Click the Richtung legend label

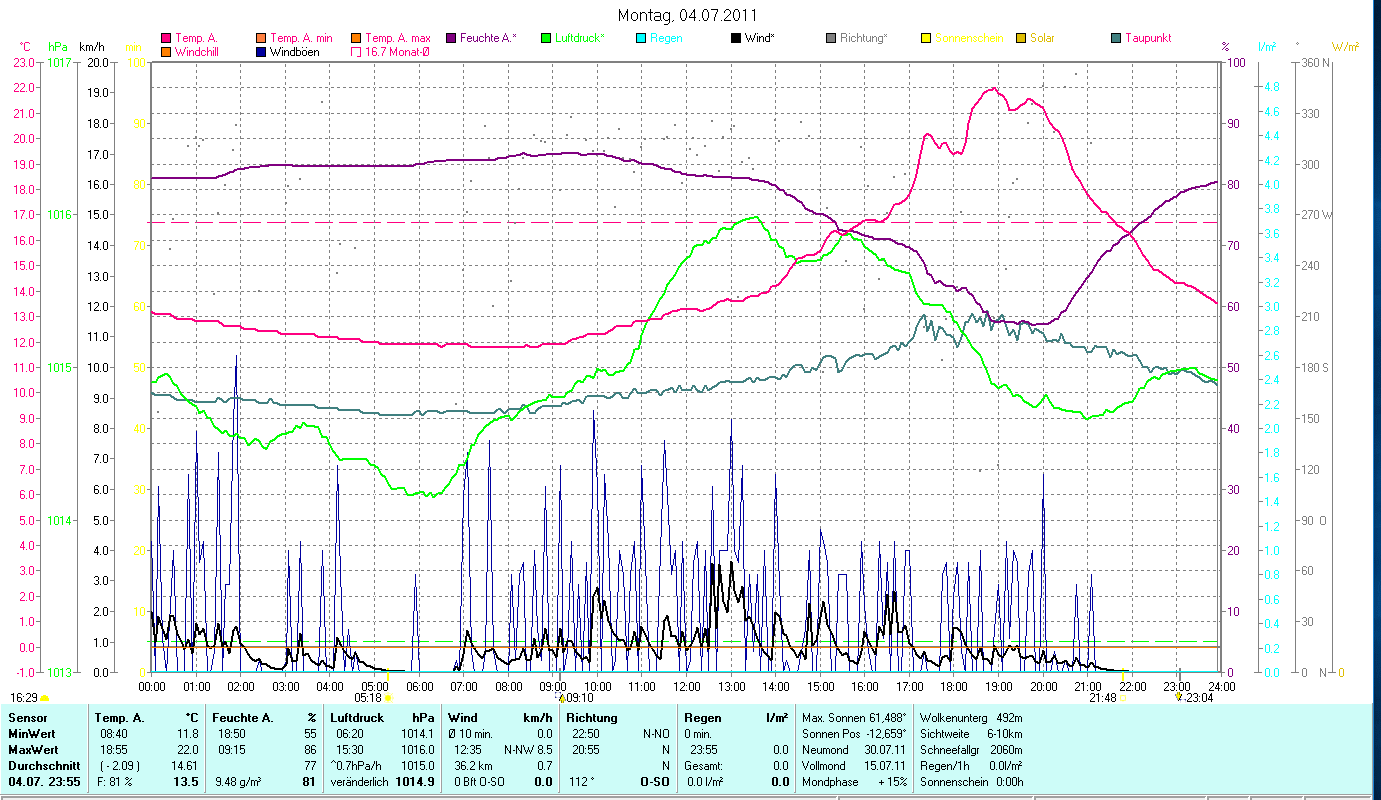click(x=863, y=38)
